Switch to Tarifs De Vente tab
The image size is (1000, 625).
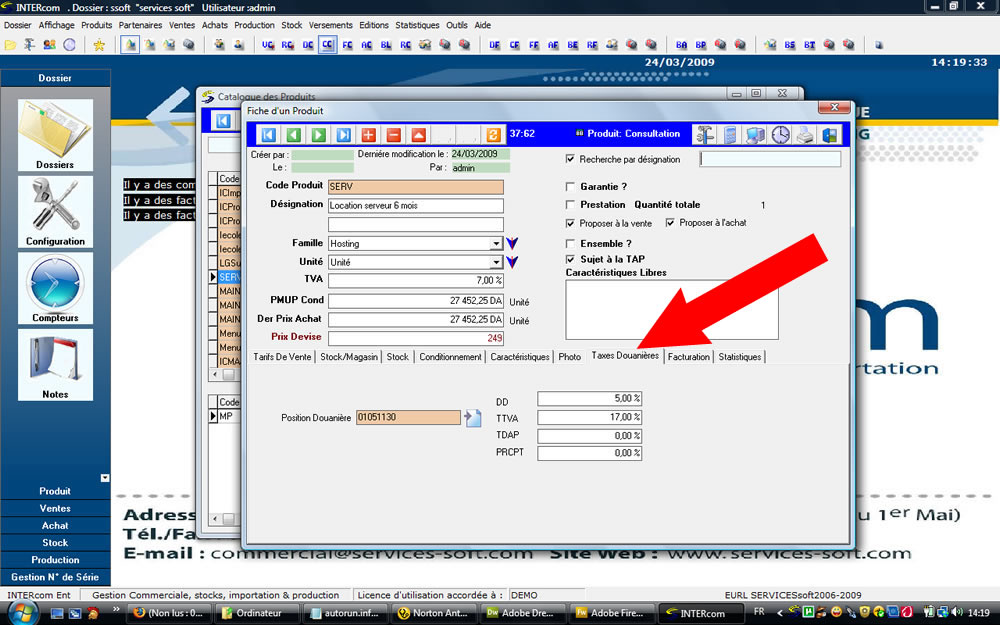pos(283,357)
